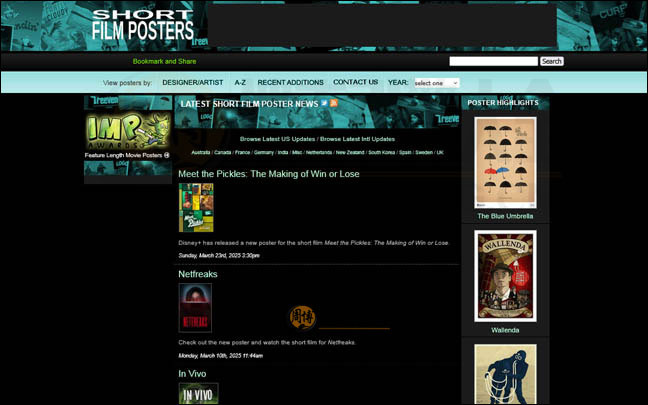Click the 'View posters by:' label
648x405 pixels.
[127, 83]
